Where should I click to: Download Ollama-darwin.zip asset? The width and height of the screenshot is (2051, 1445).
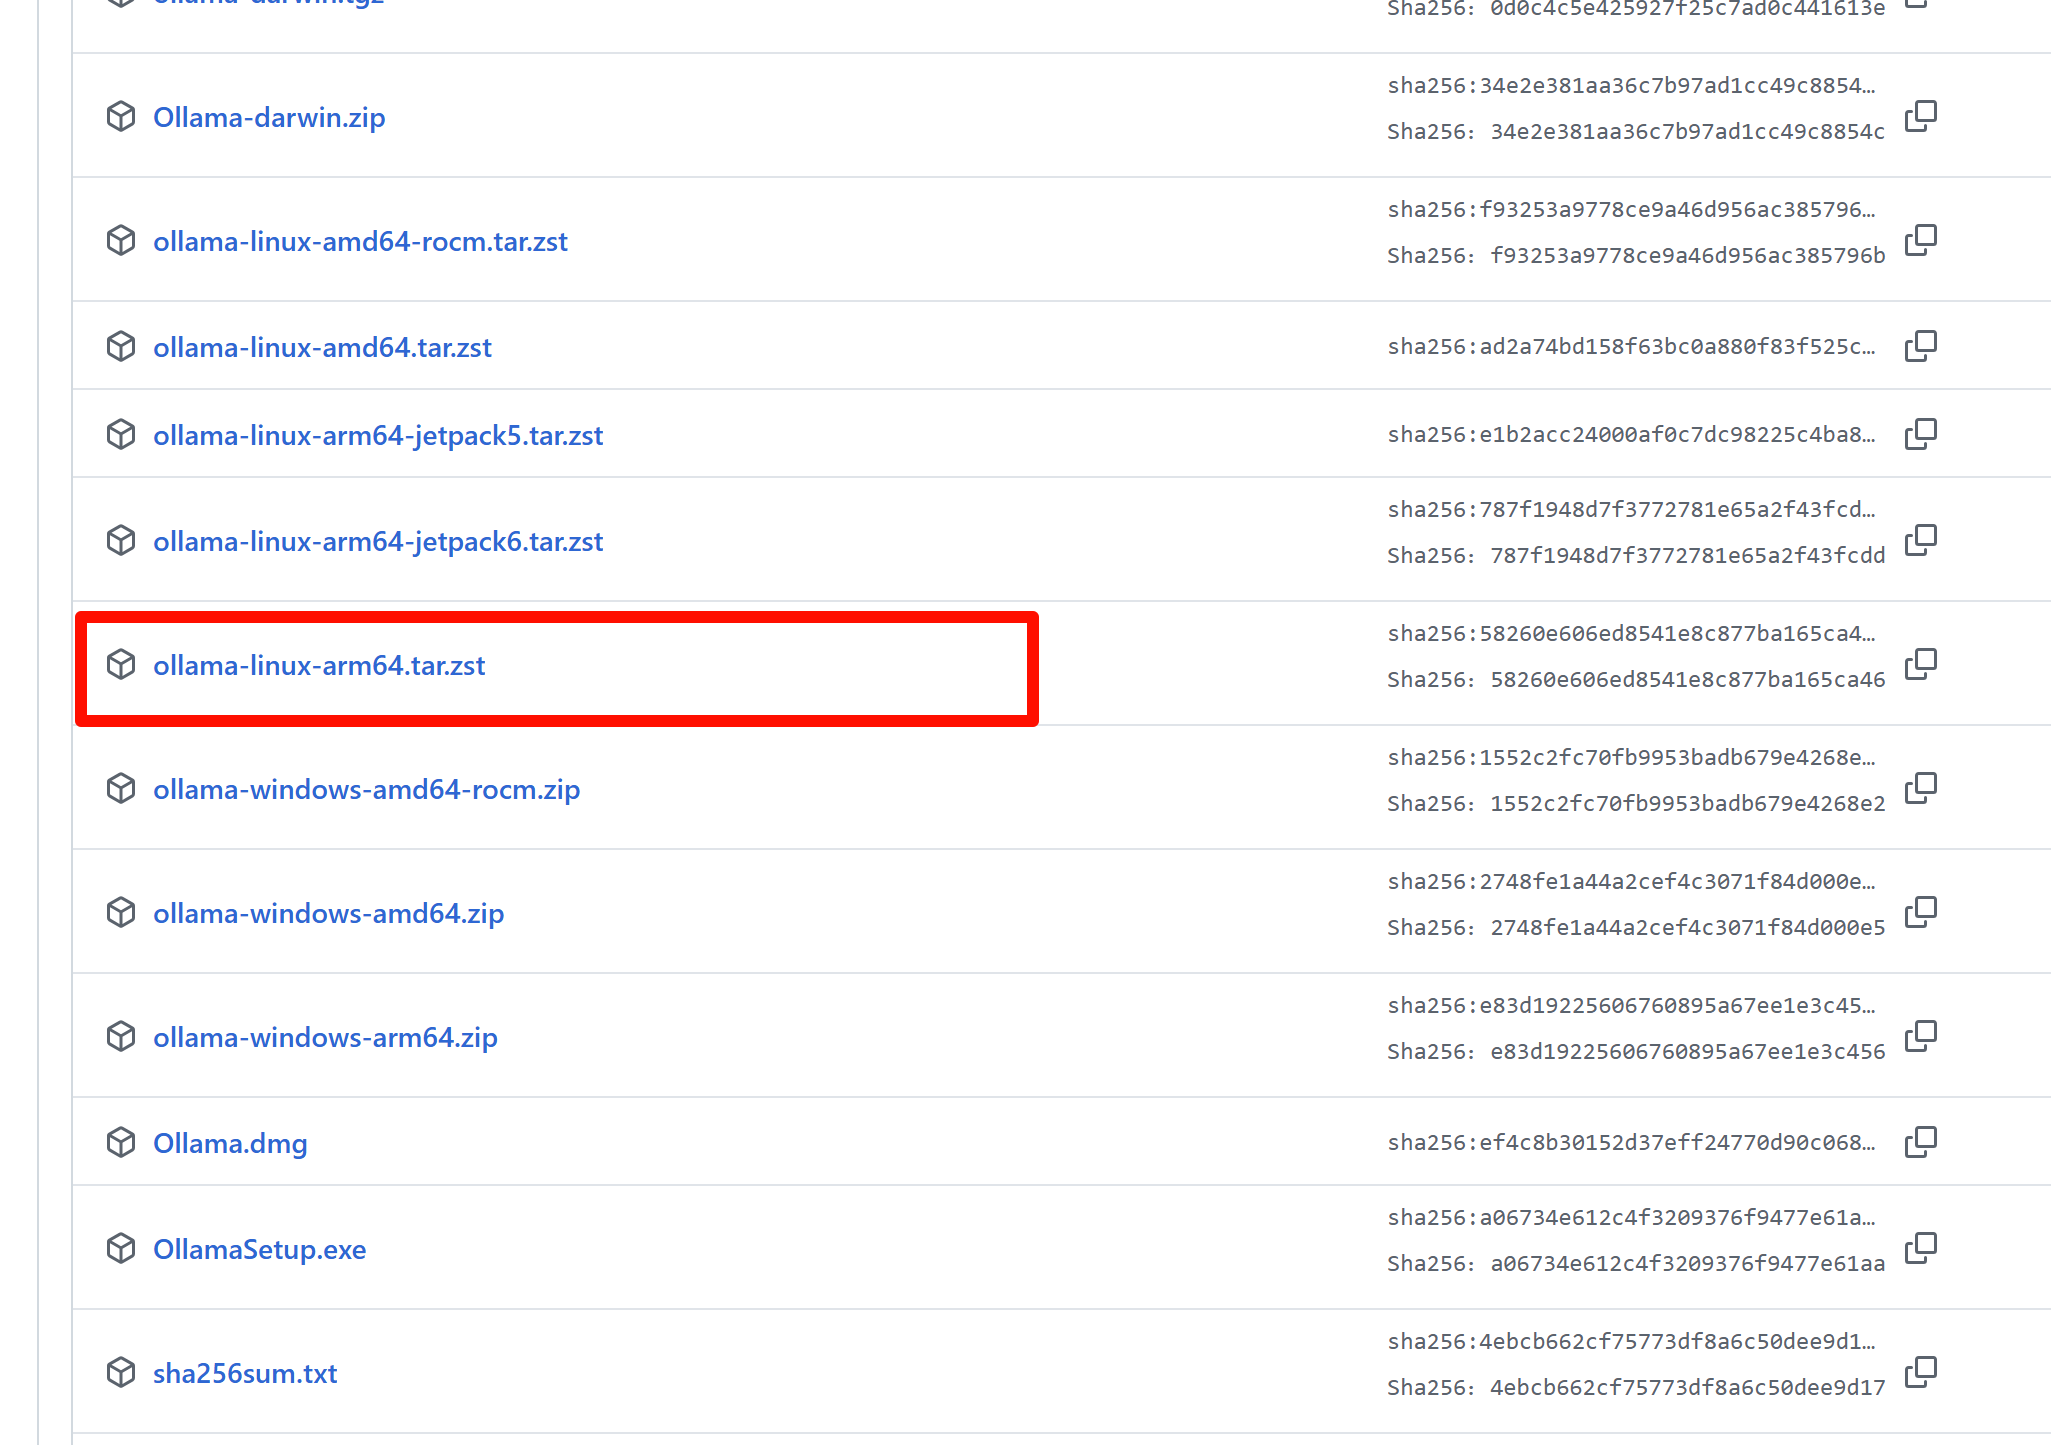tap(269, 118)
